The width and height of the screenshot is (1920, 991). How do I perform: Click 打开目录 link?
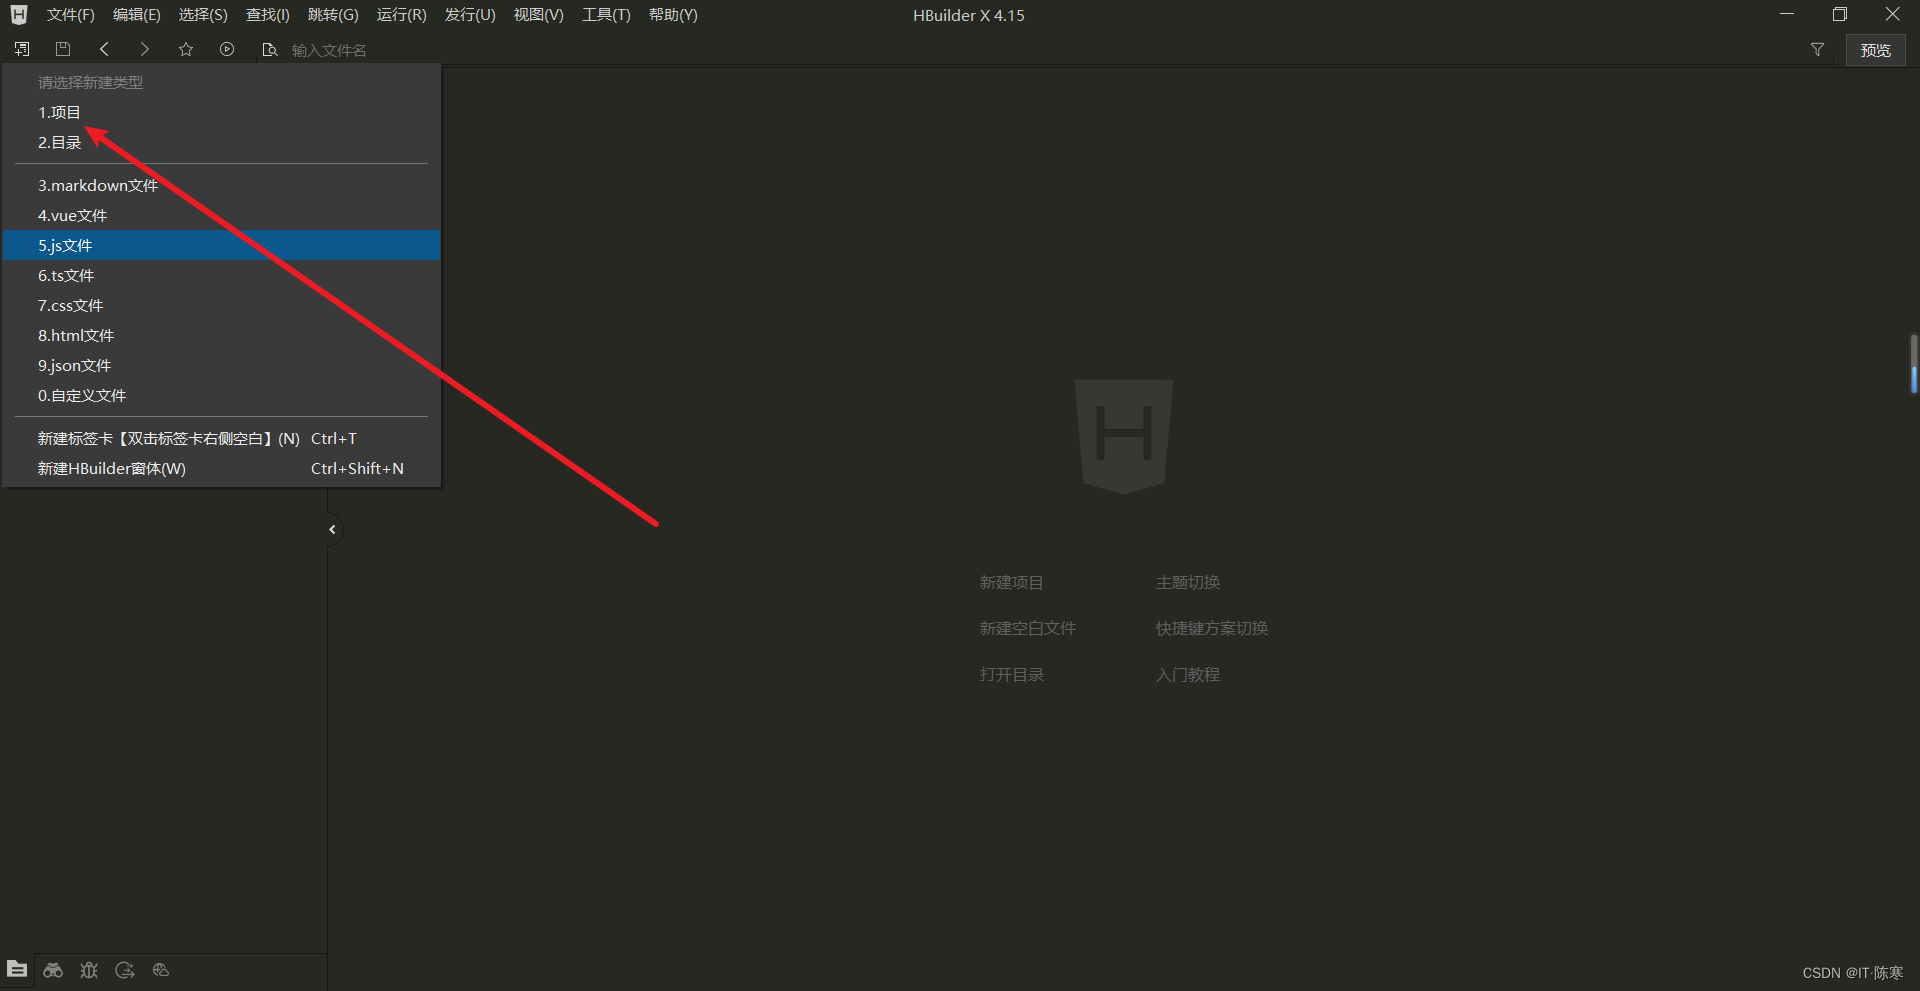(1011, 674)
